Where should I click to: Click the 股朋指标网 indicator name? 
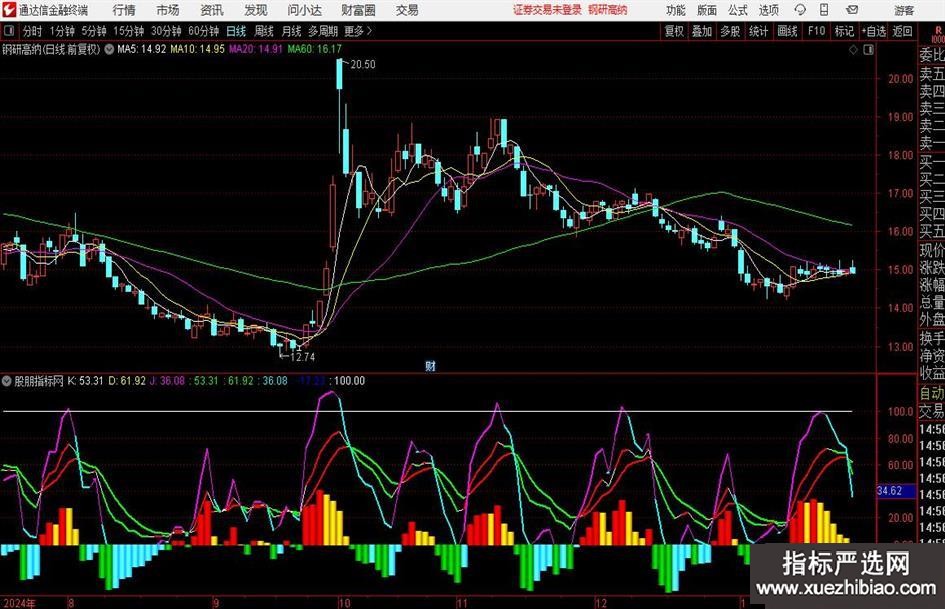click(x=39, y=381)
